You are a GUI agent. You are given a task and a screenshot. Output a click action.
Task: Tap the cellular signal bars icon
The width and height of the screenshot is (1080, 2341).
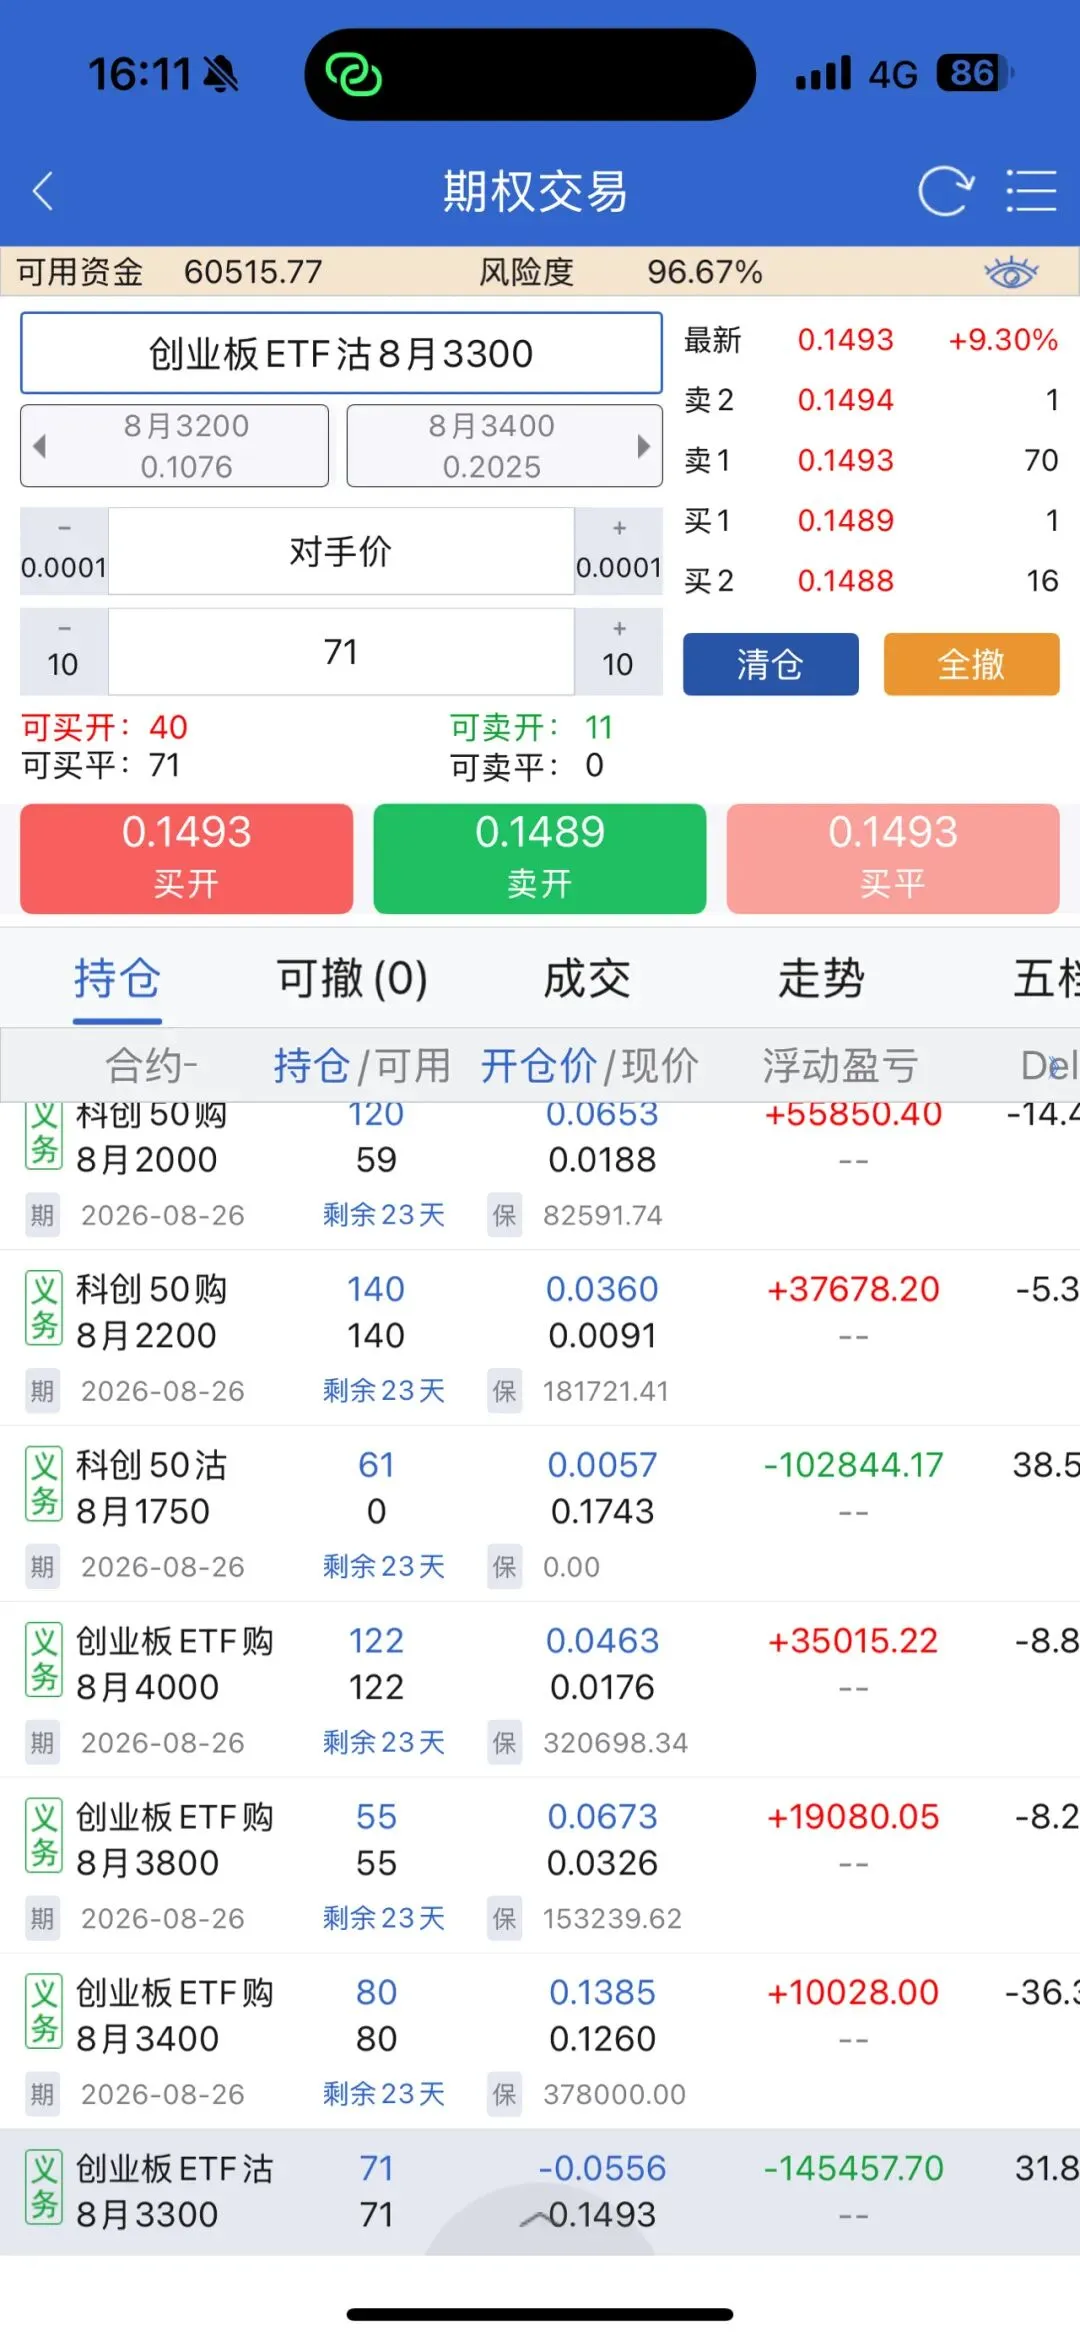pyautogui.click(x=824, y=73)
